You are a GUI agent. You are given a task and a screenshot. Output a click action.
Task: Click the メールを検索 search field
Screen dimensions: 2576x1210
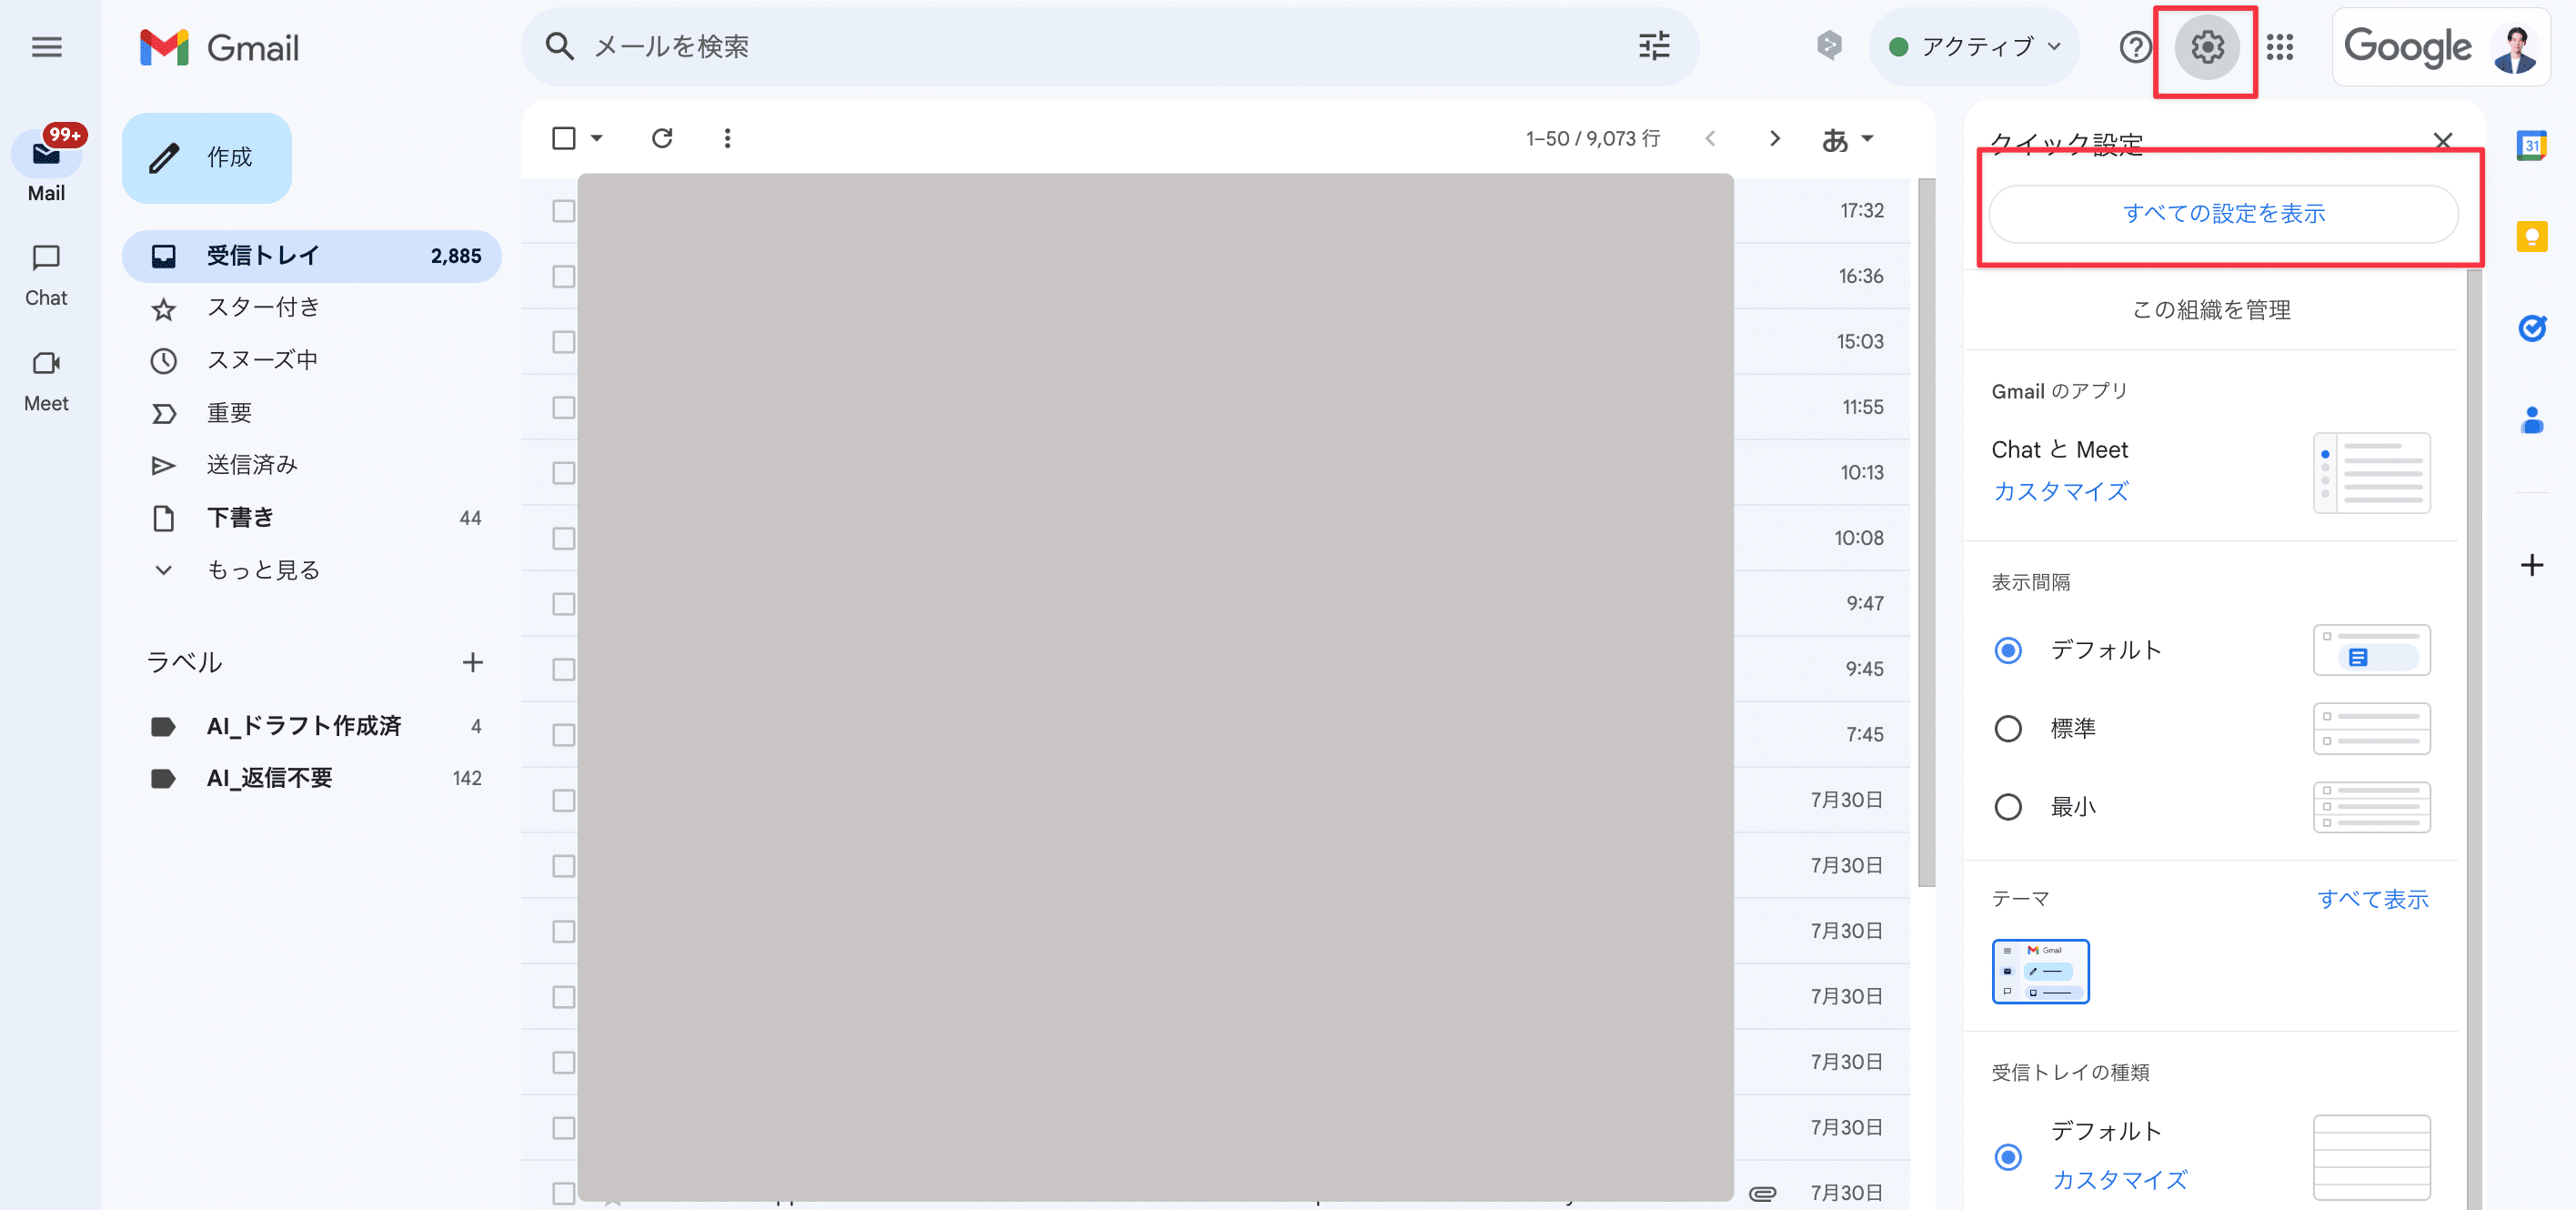coord(1000,47)
